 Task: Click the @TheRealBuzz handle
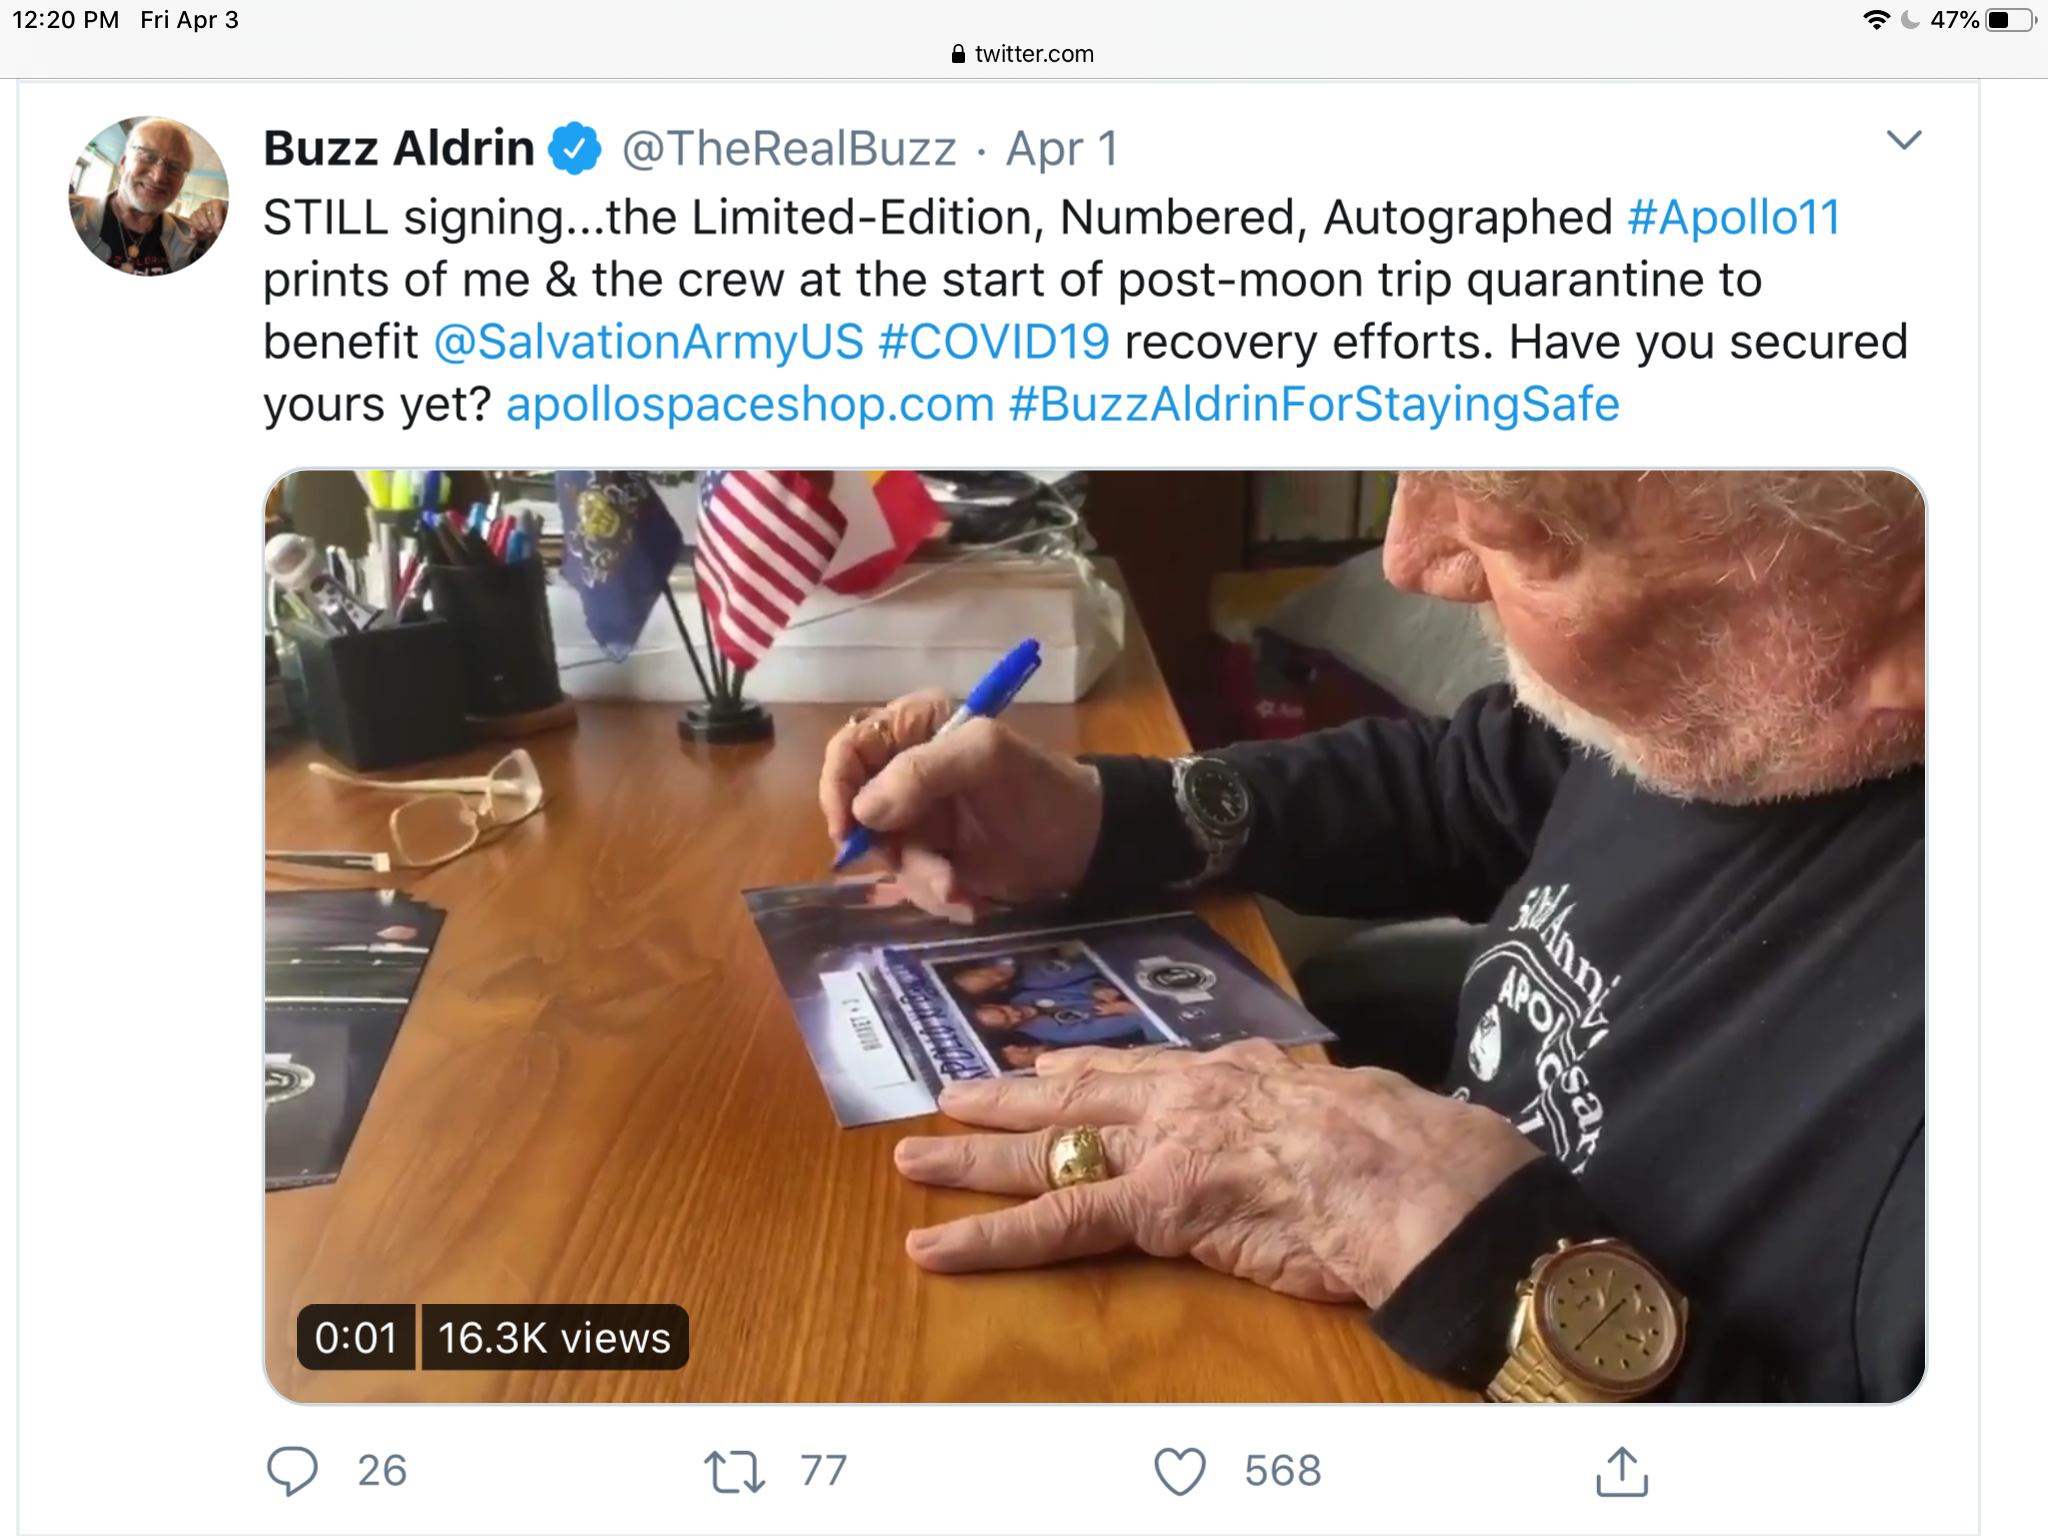click(789, 149)
